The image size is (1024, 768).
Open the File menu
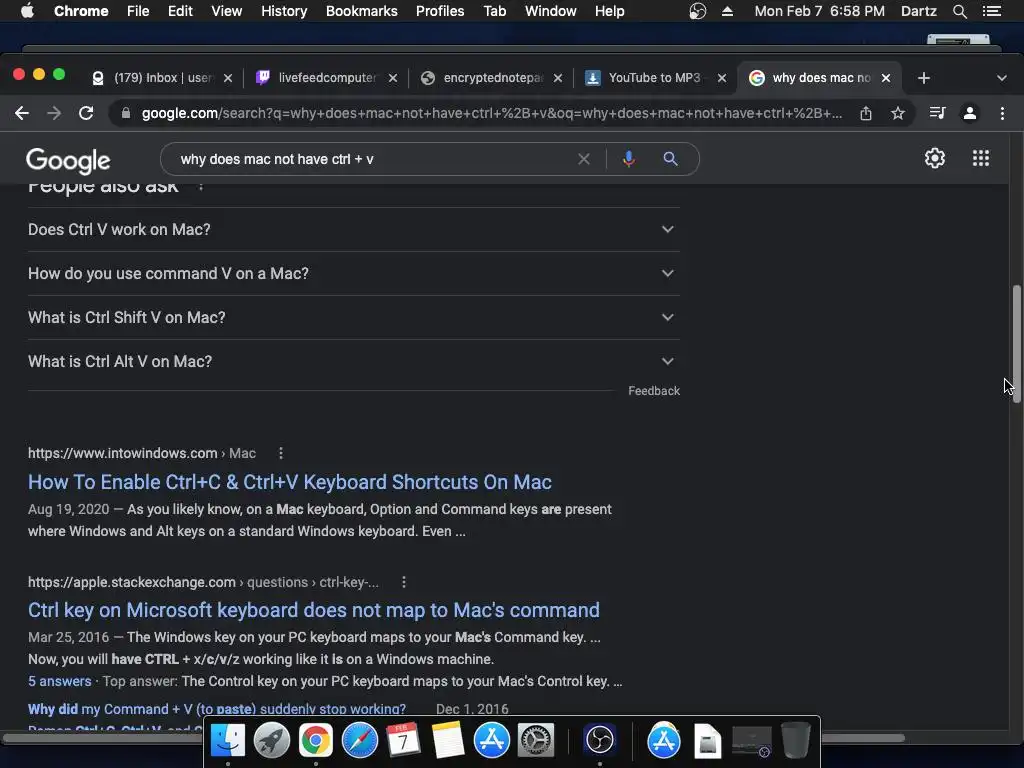click(138, 11)
